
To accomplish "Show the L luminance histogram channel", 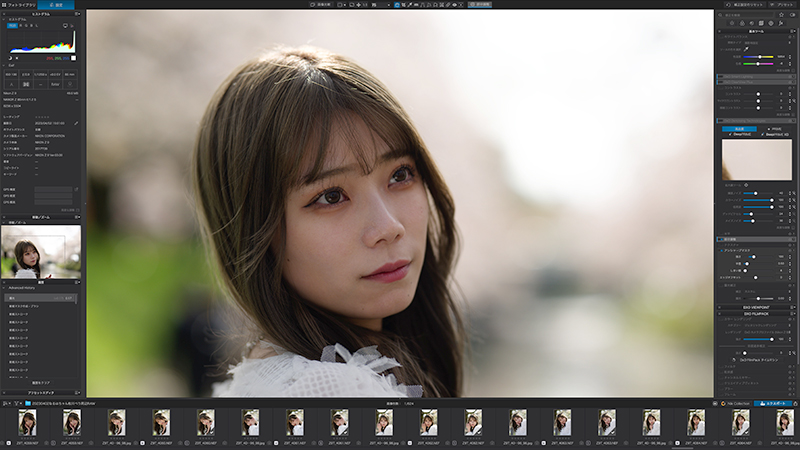I will click(x=37, y=26).
